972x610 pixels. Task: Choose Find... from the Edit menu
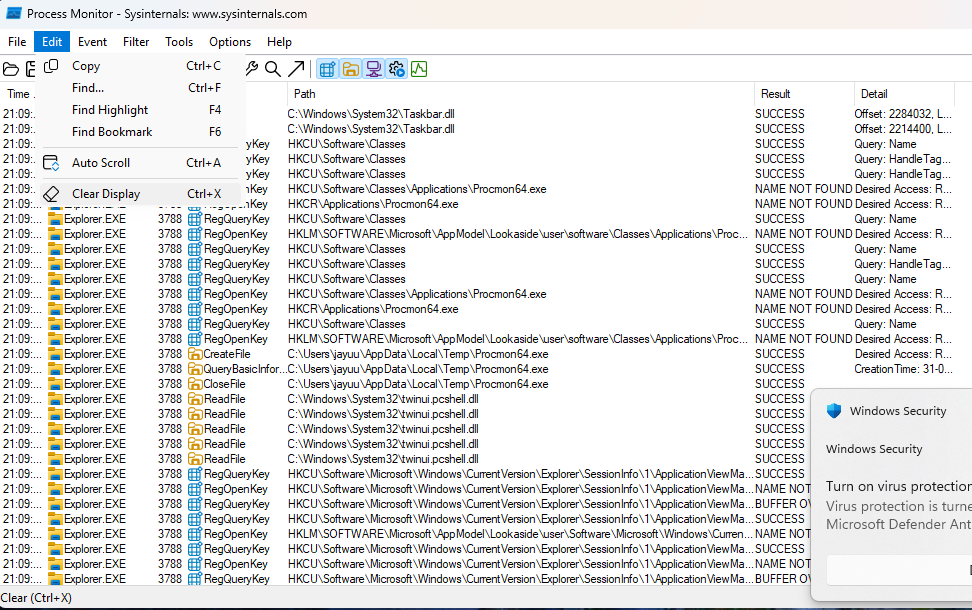(139, 88)
